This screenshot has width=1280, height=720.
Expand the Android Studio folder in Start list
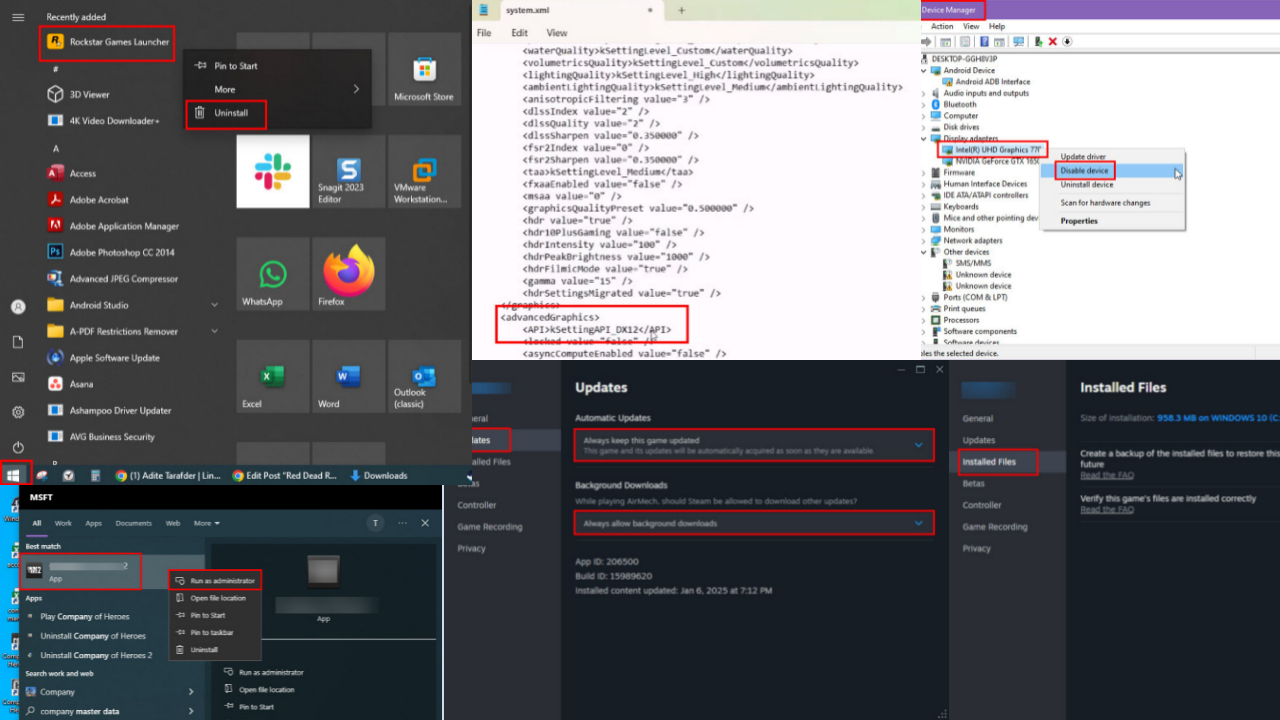click(214, 305)
